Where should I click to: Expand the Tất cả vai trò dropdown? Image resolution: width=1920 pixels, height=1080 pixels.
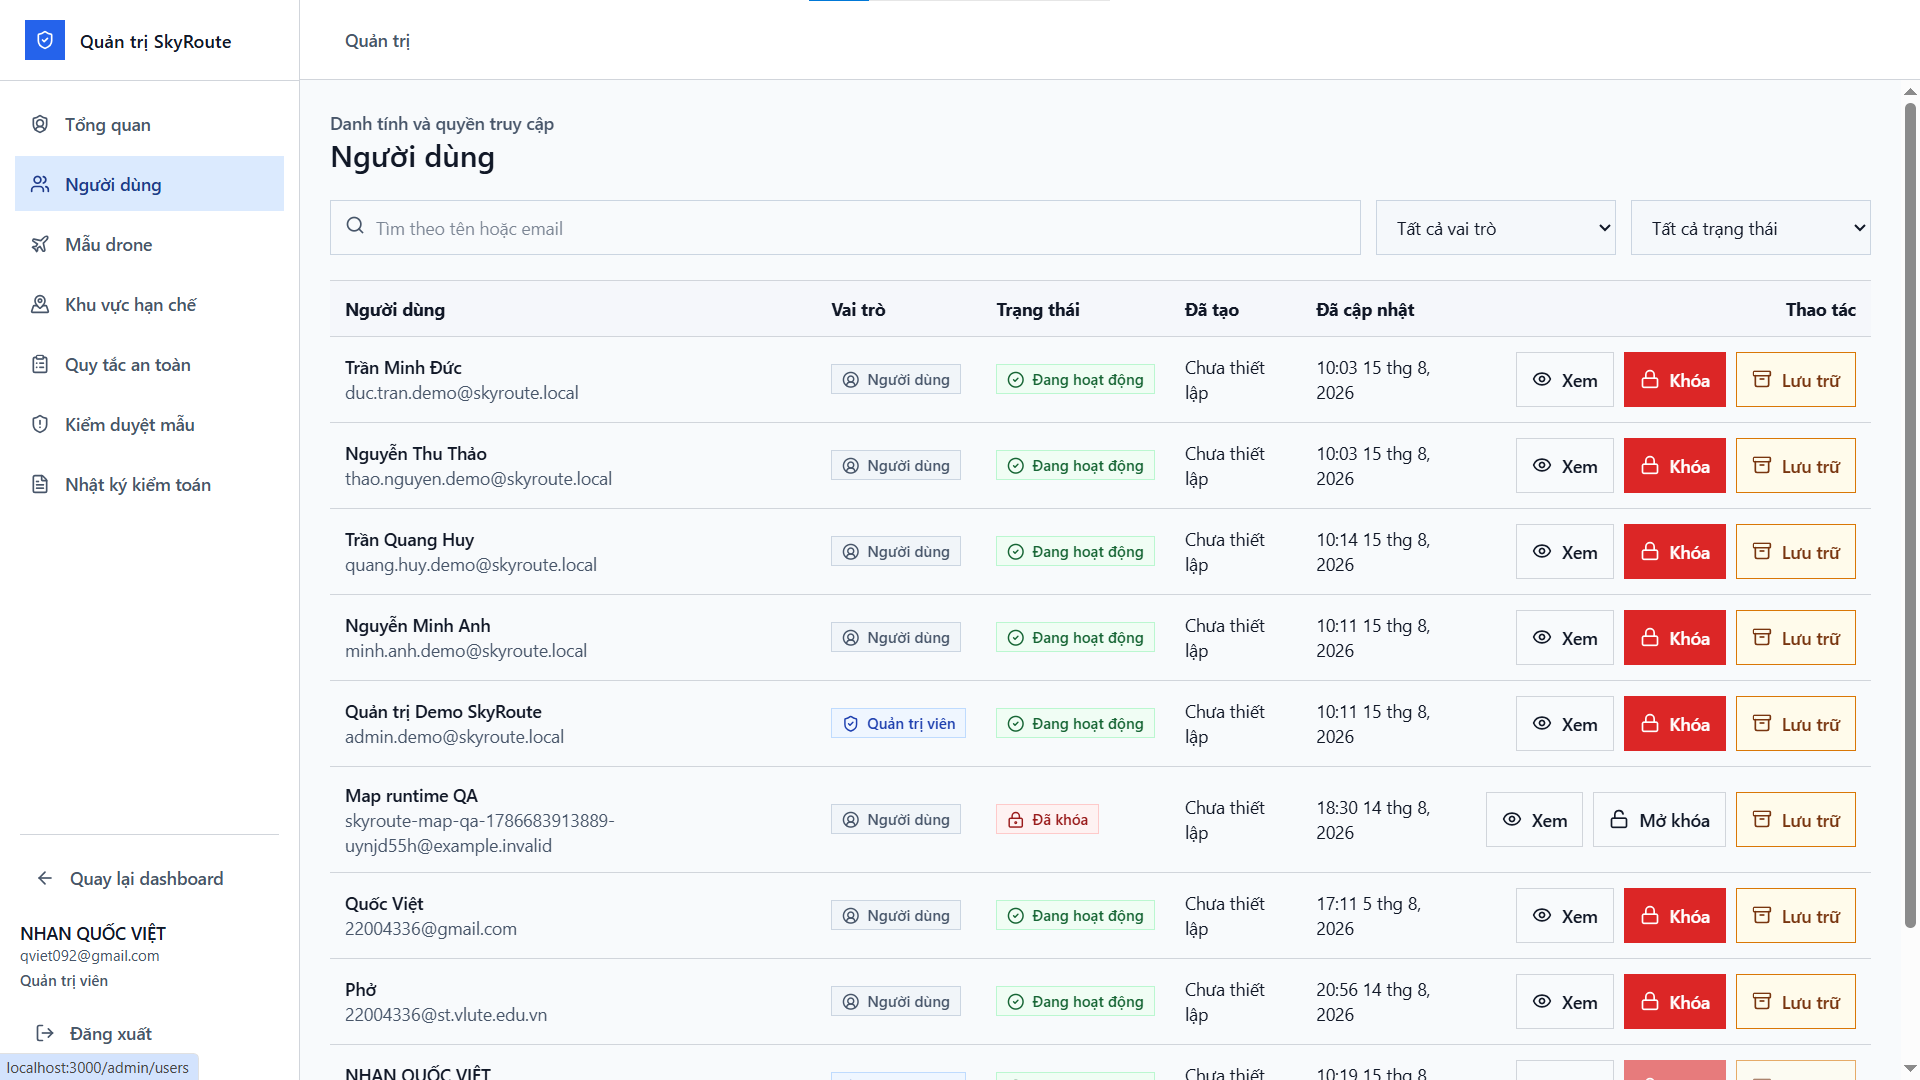click(1495, 228)
